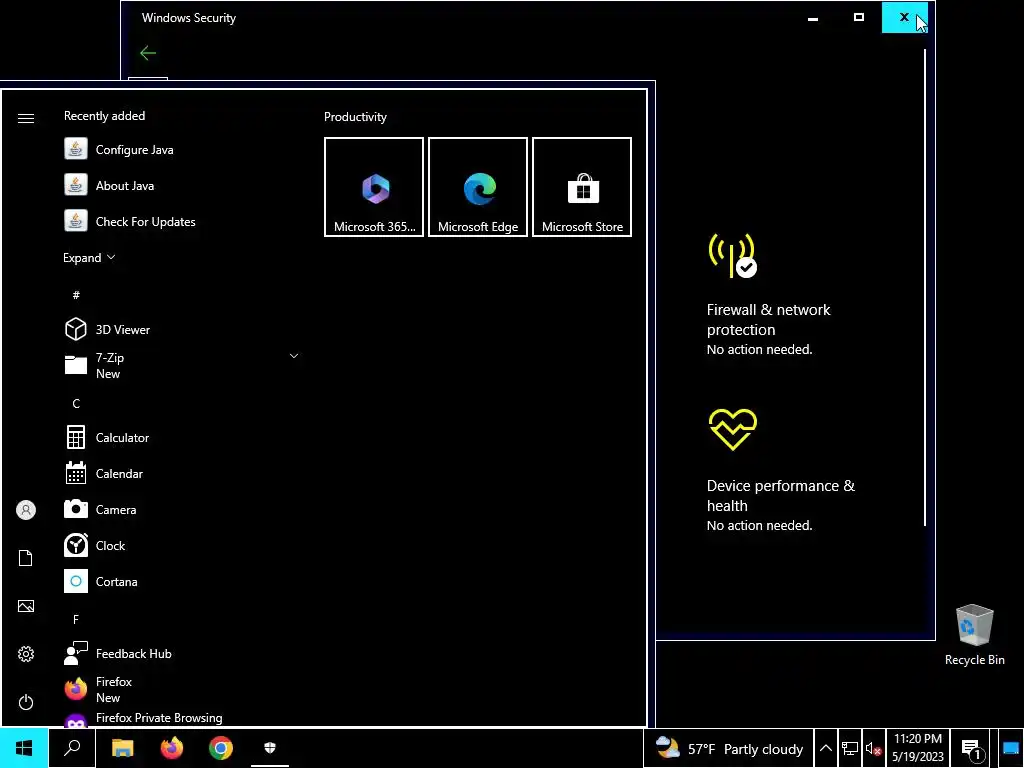Open Settings gear in Start sidebar
This screenshot has height=768, width=1024.
26,654
